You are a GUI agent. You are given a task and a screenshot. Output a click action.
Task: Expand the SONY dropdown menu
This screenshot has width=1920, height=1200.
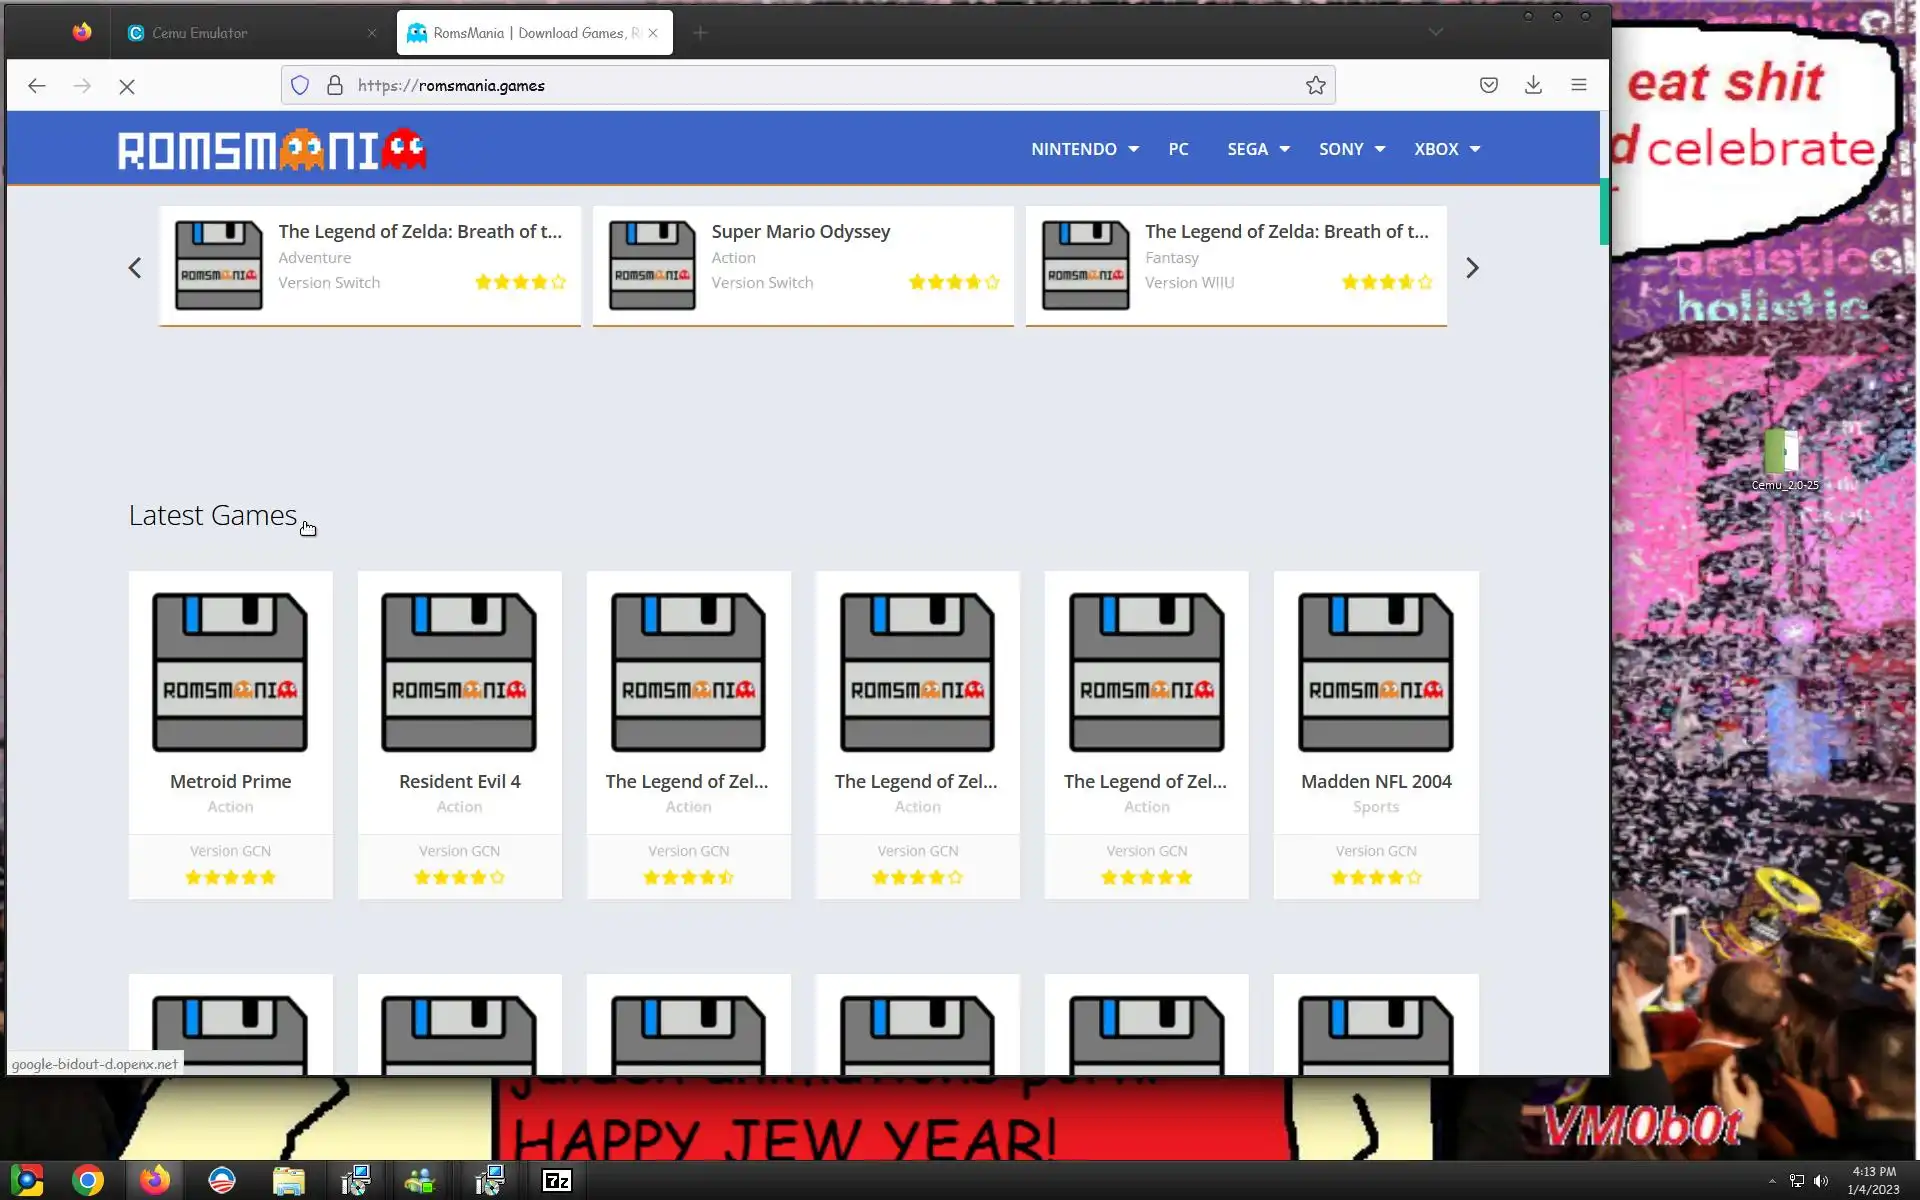coord(1351,149)
